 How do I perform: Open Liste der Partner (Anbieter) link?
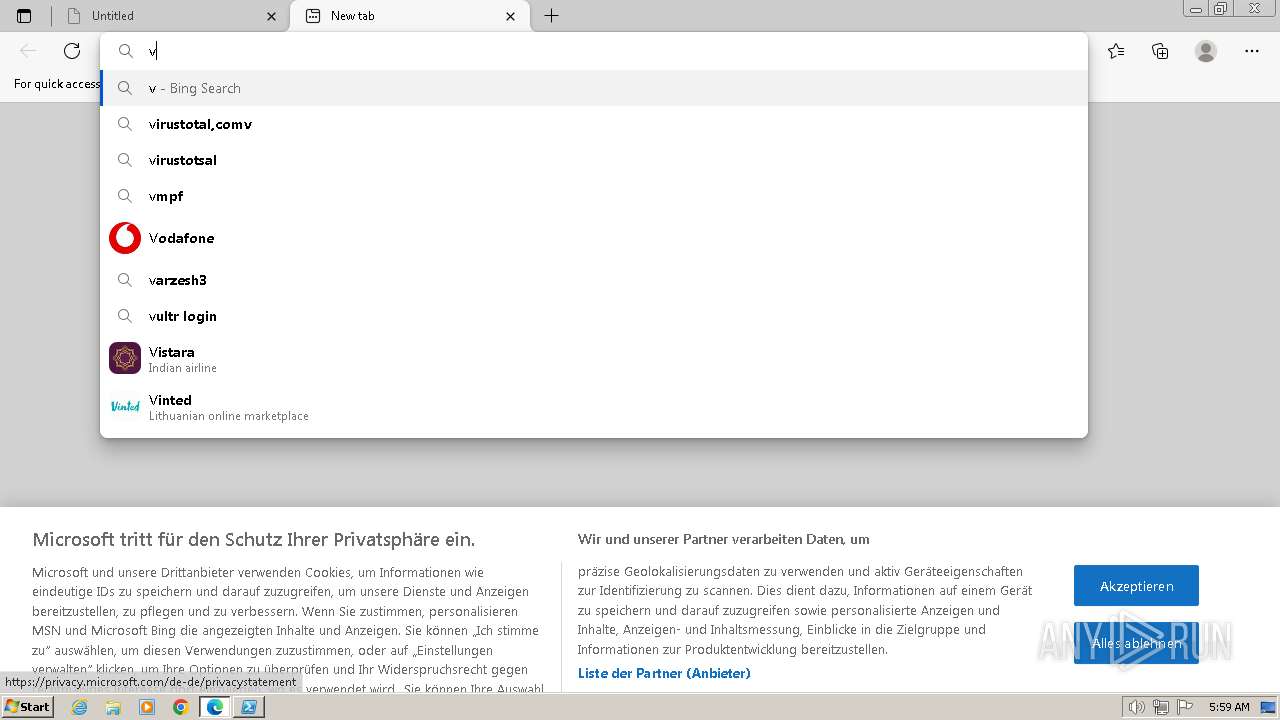(664, 673)
